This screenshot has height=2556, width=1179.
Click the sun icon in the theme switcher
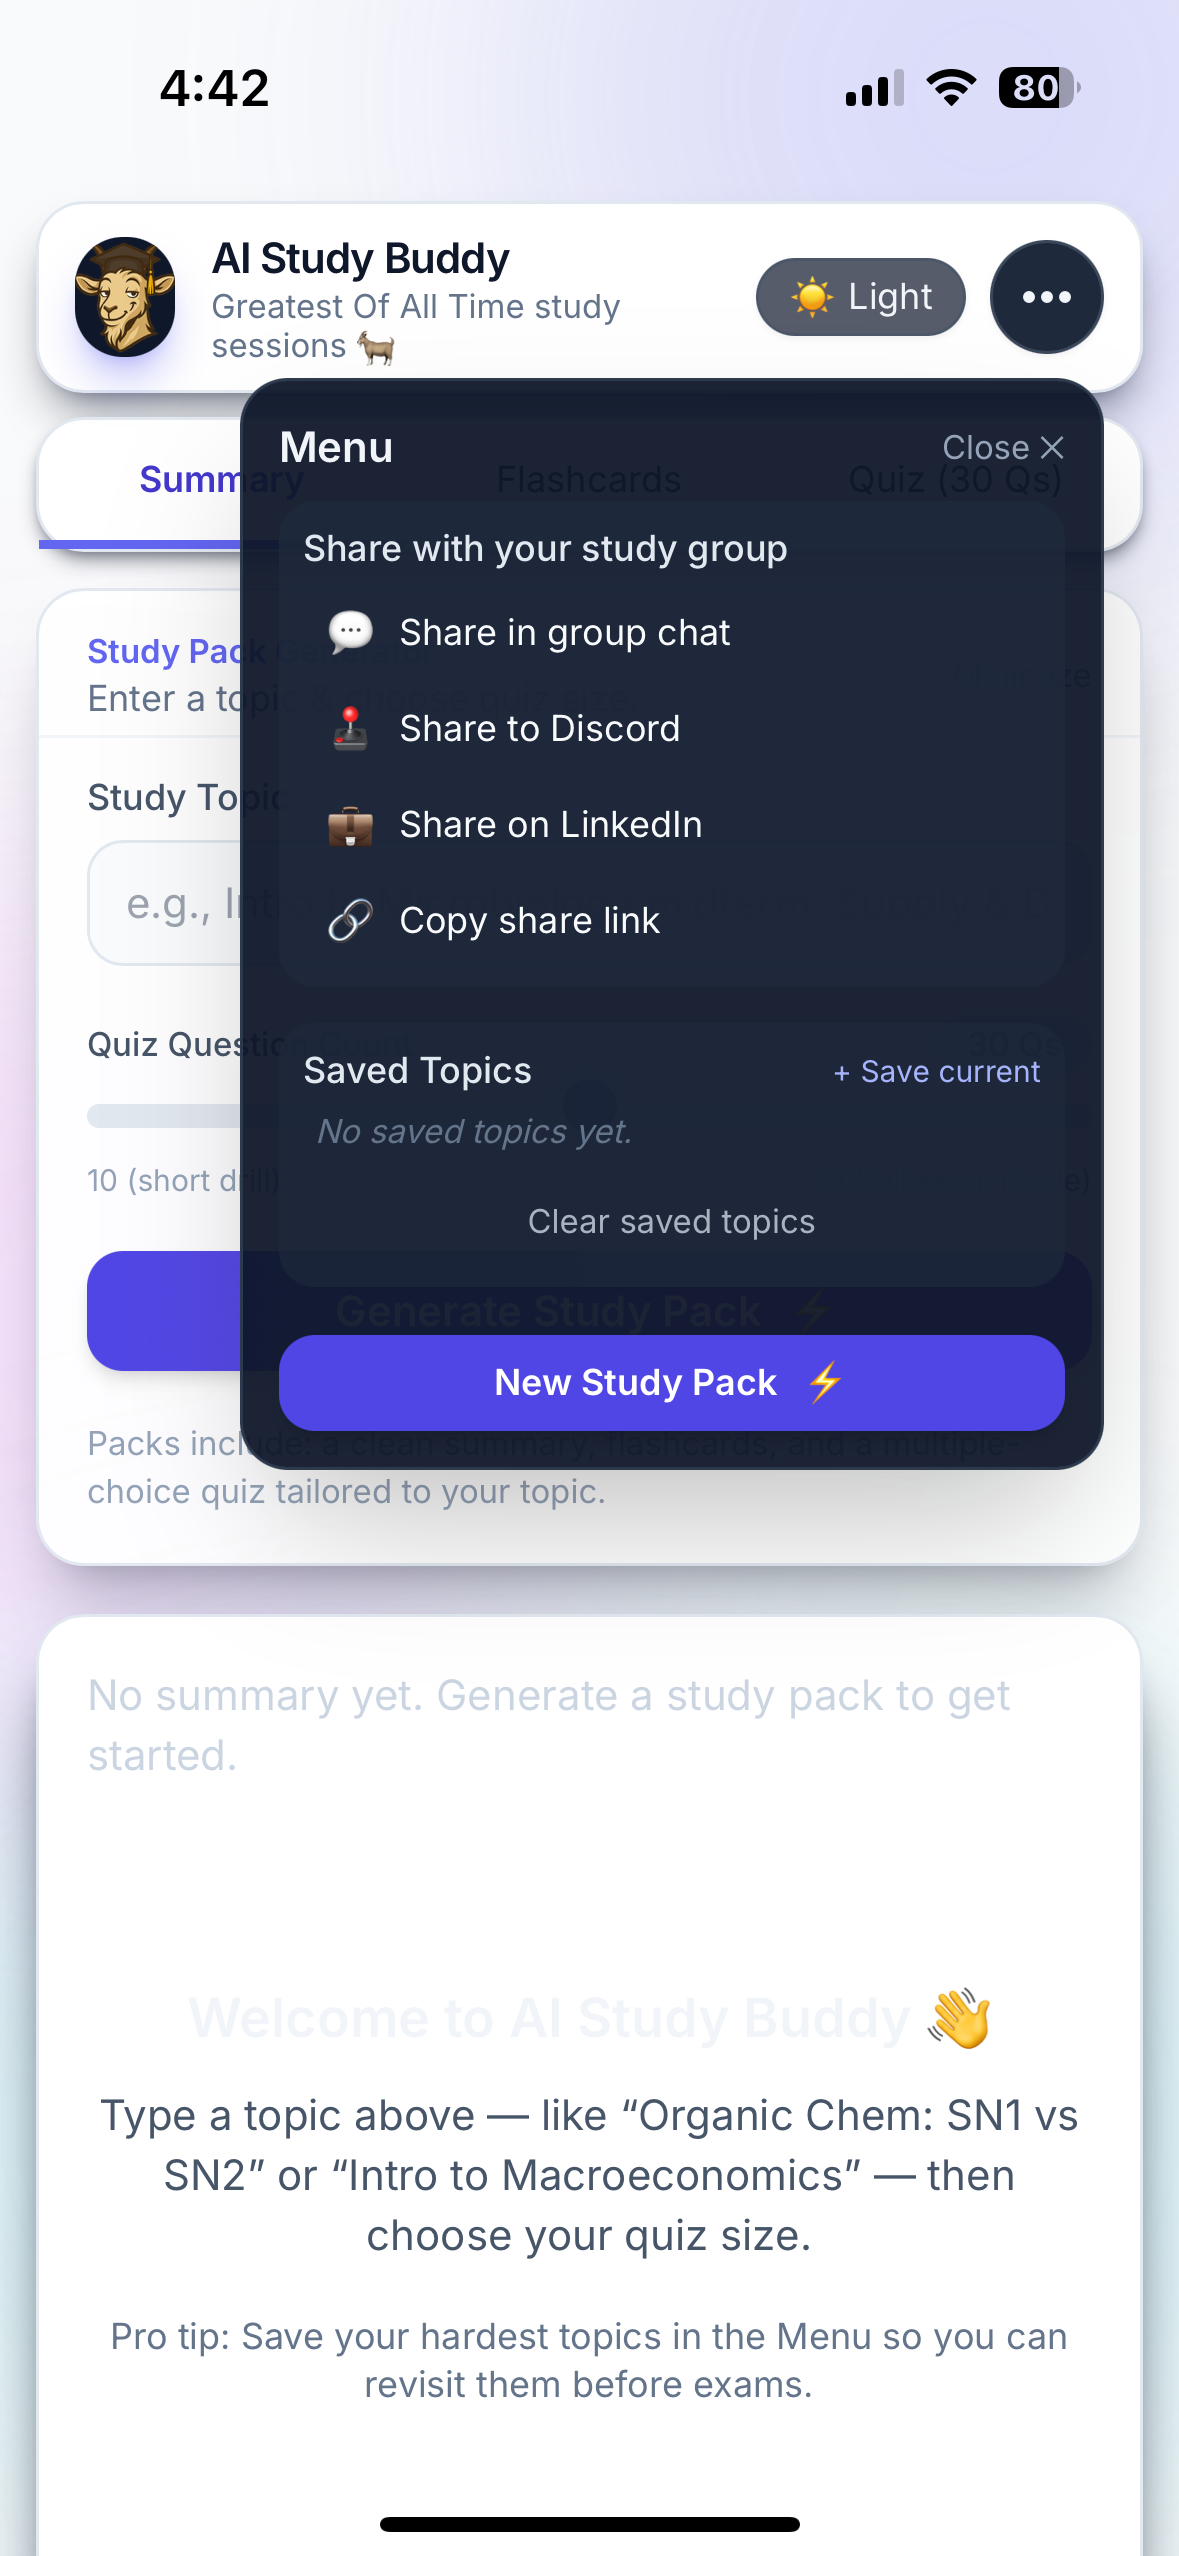[x=812, y=296]
